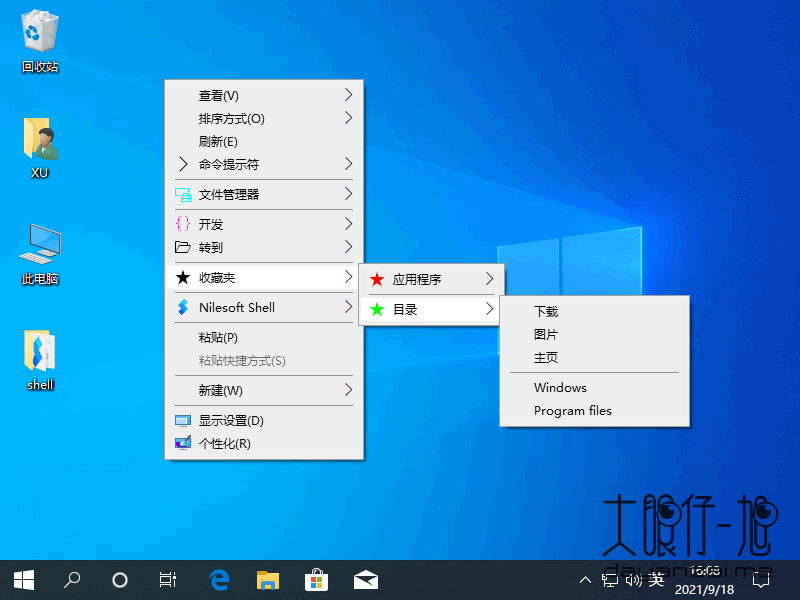
Task: Expand Develop (开发) submenu arrow
Action: (x=348, y=223)
